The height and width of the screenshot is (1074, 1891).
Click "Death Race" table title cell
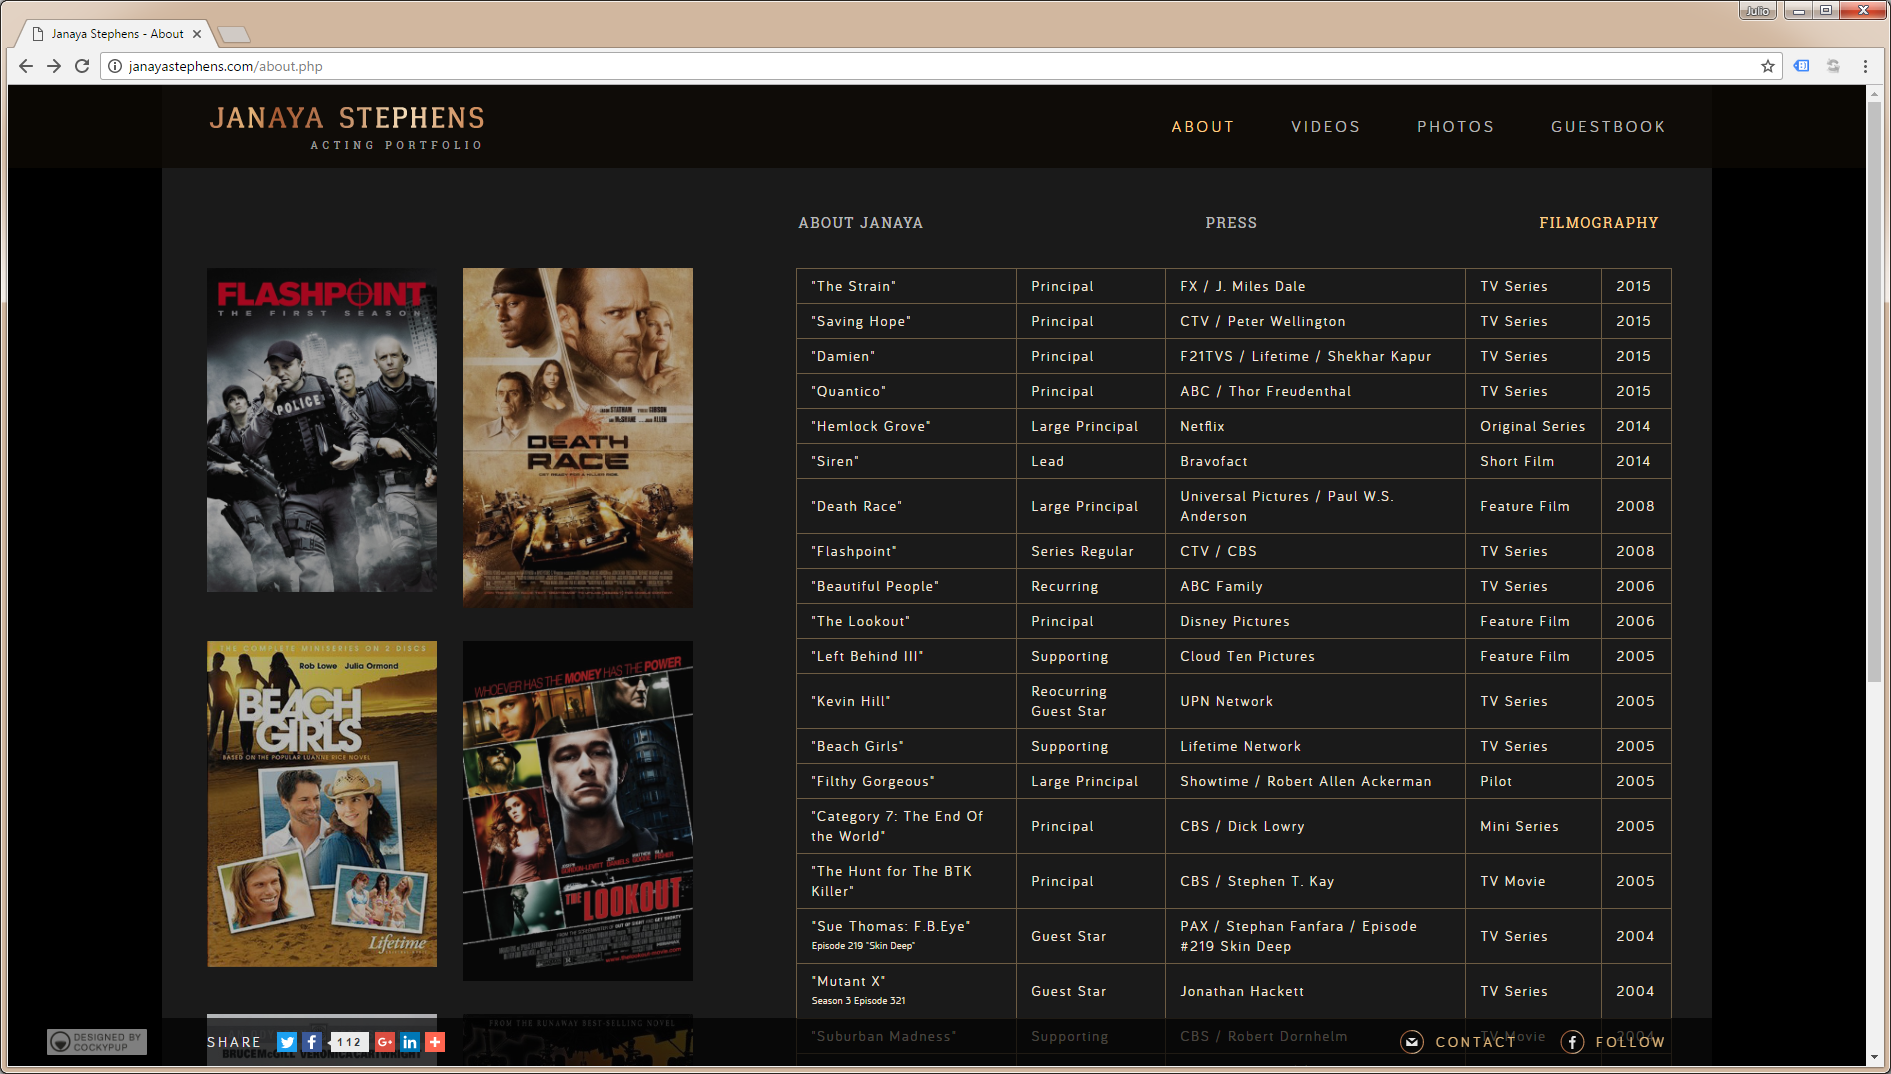coord(906,506)
